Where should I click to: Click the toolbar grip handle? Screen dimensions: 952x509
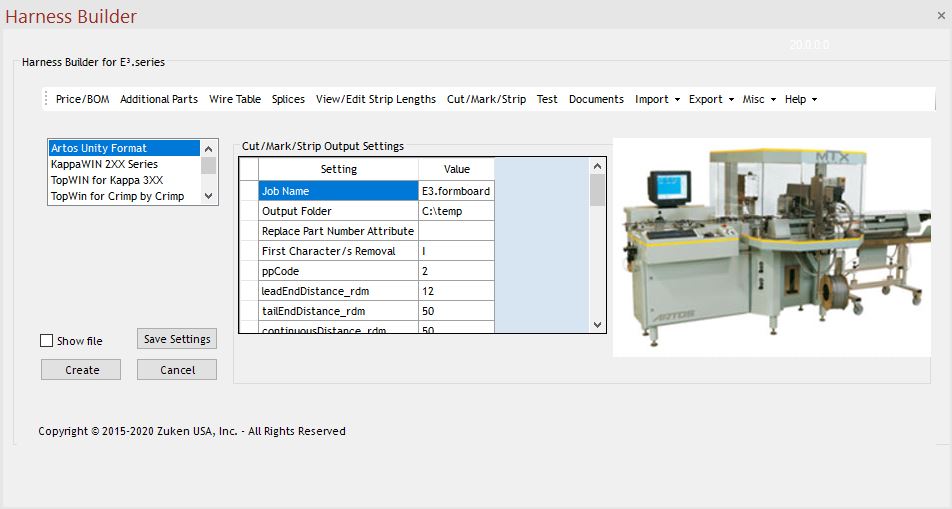(x=46, y=99)
